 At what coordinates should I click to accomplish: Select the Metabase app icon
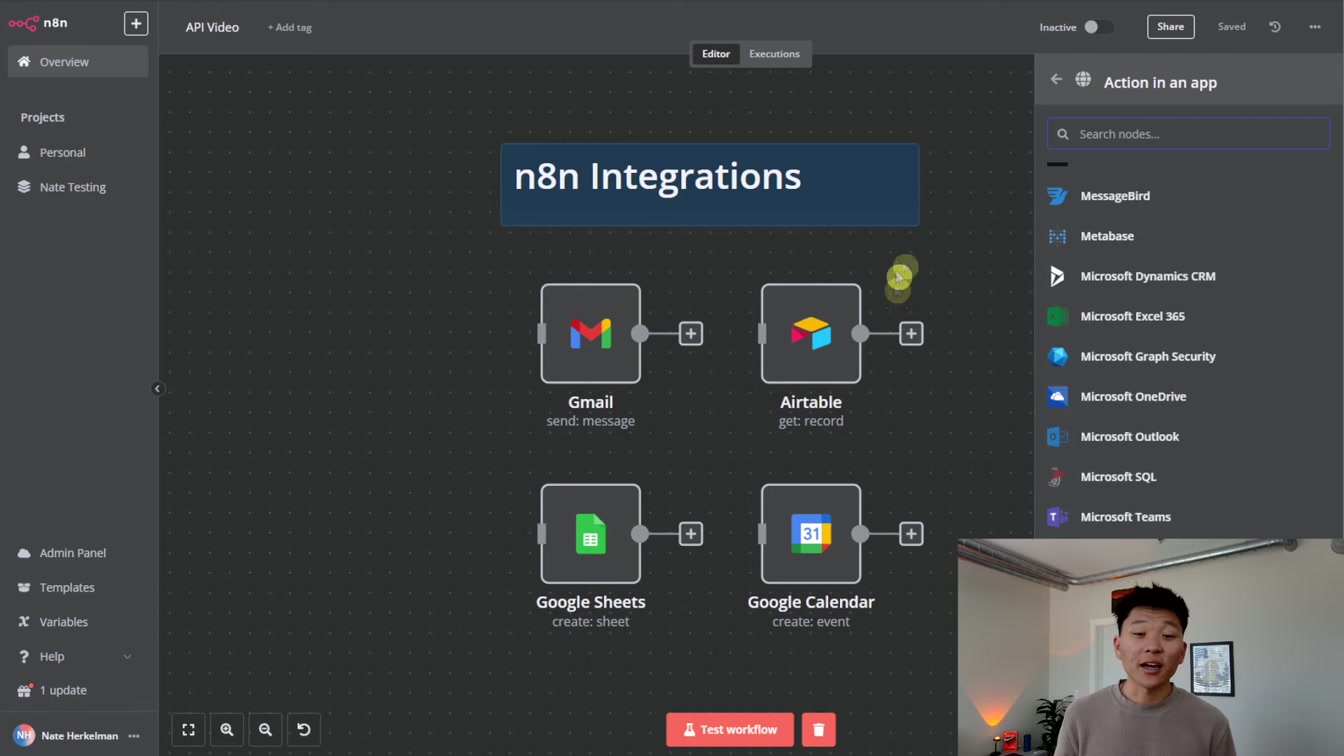1057,236
